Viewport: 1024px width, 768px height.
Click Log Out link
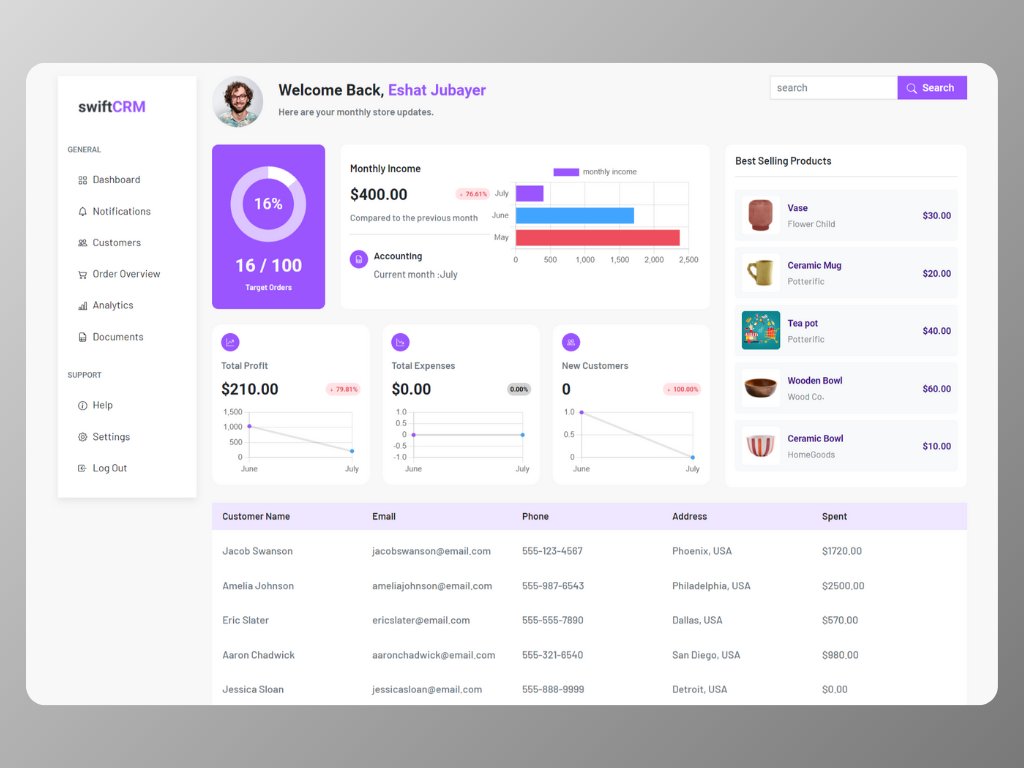tap(110, 468)
